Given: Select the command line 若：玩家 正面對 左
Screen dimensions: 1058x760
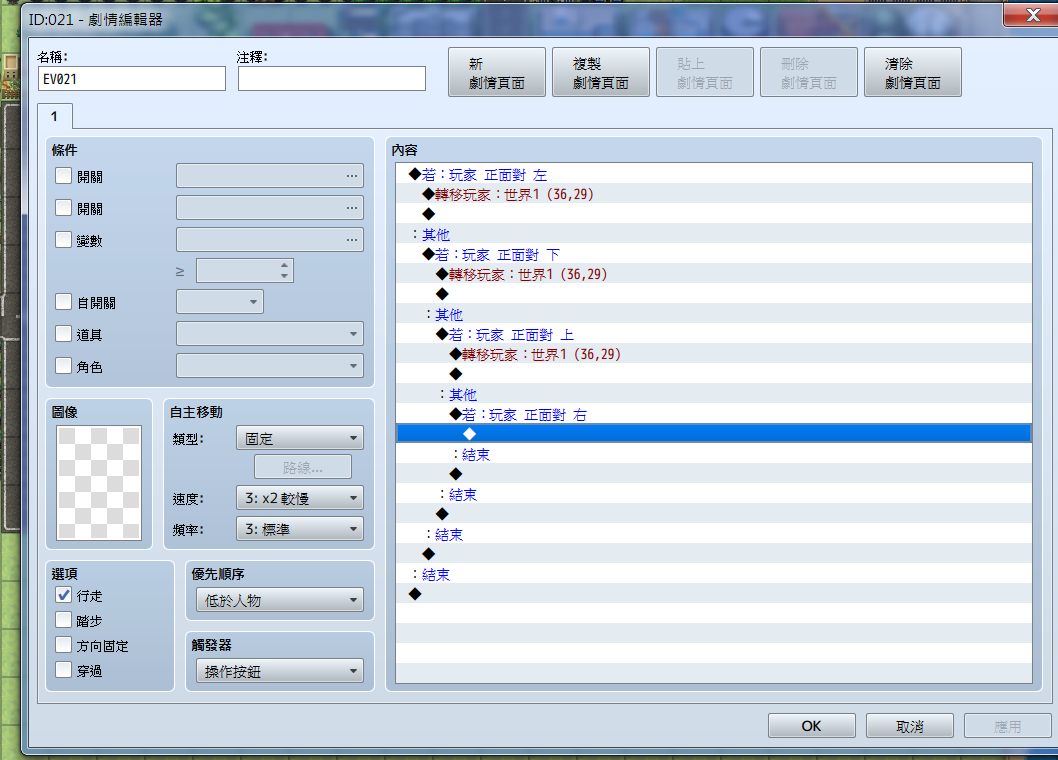Looking at the screenshot, I should pos(714,175).
